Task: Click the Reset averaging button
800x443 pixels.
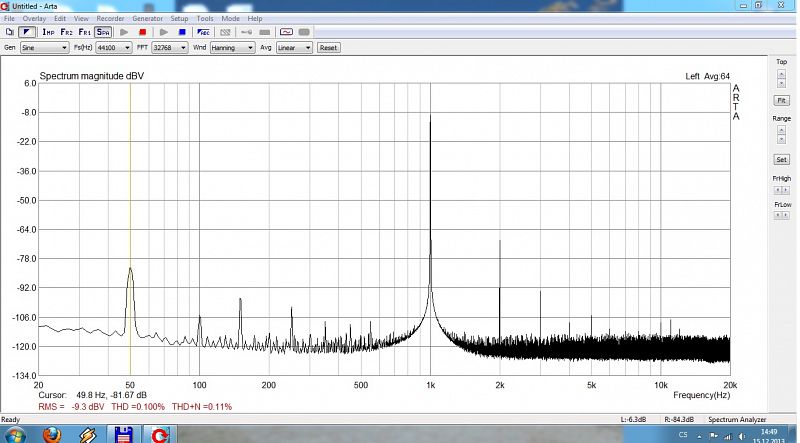Action: coord(328,47)
